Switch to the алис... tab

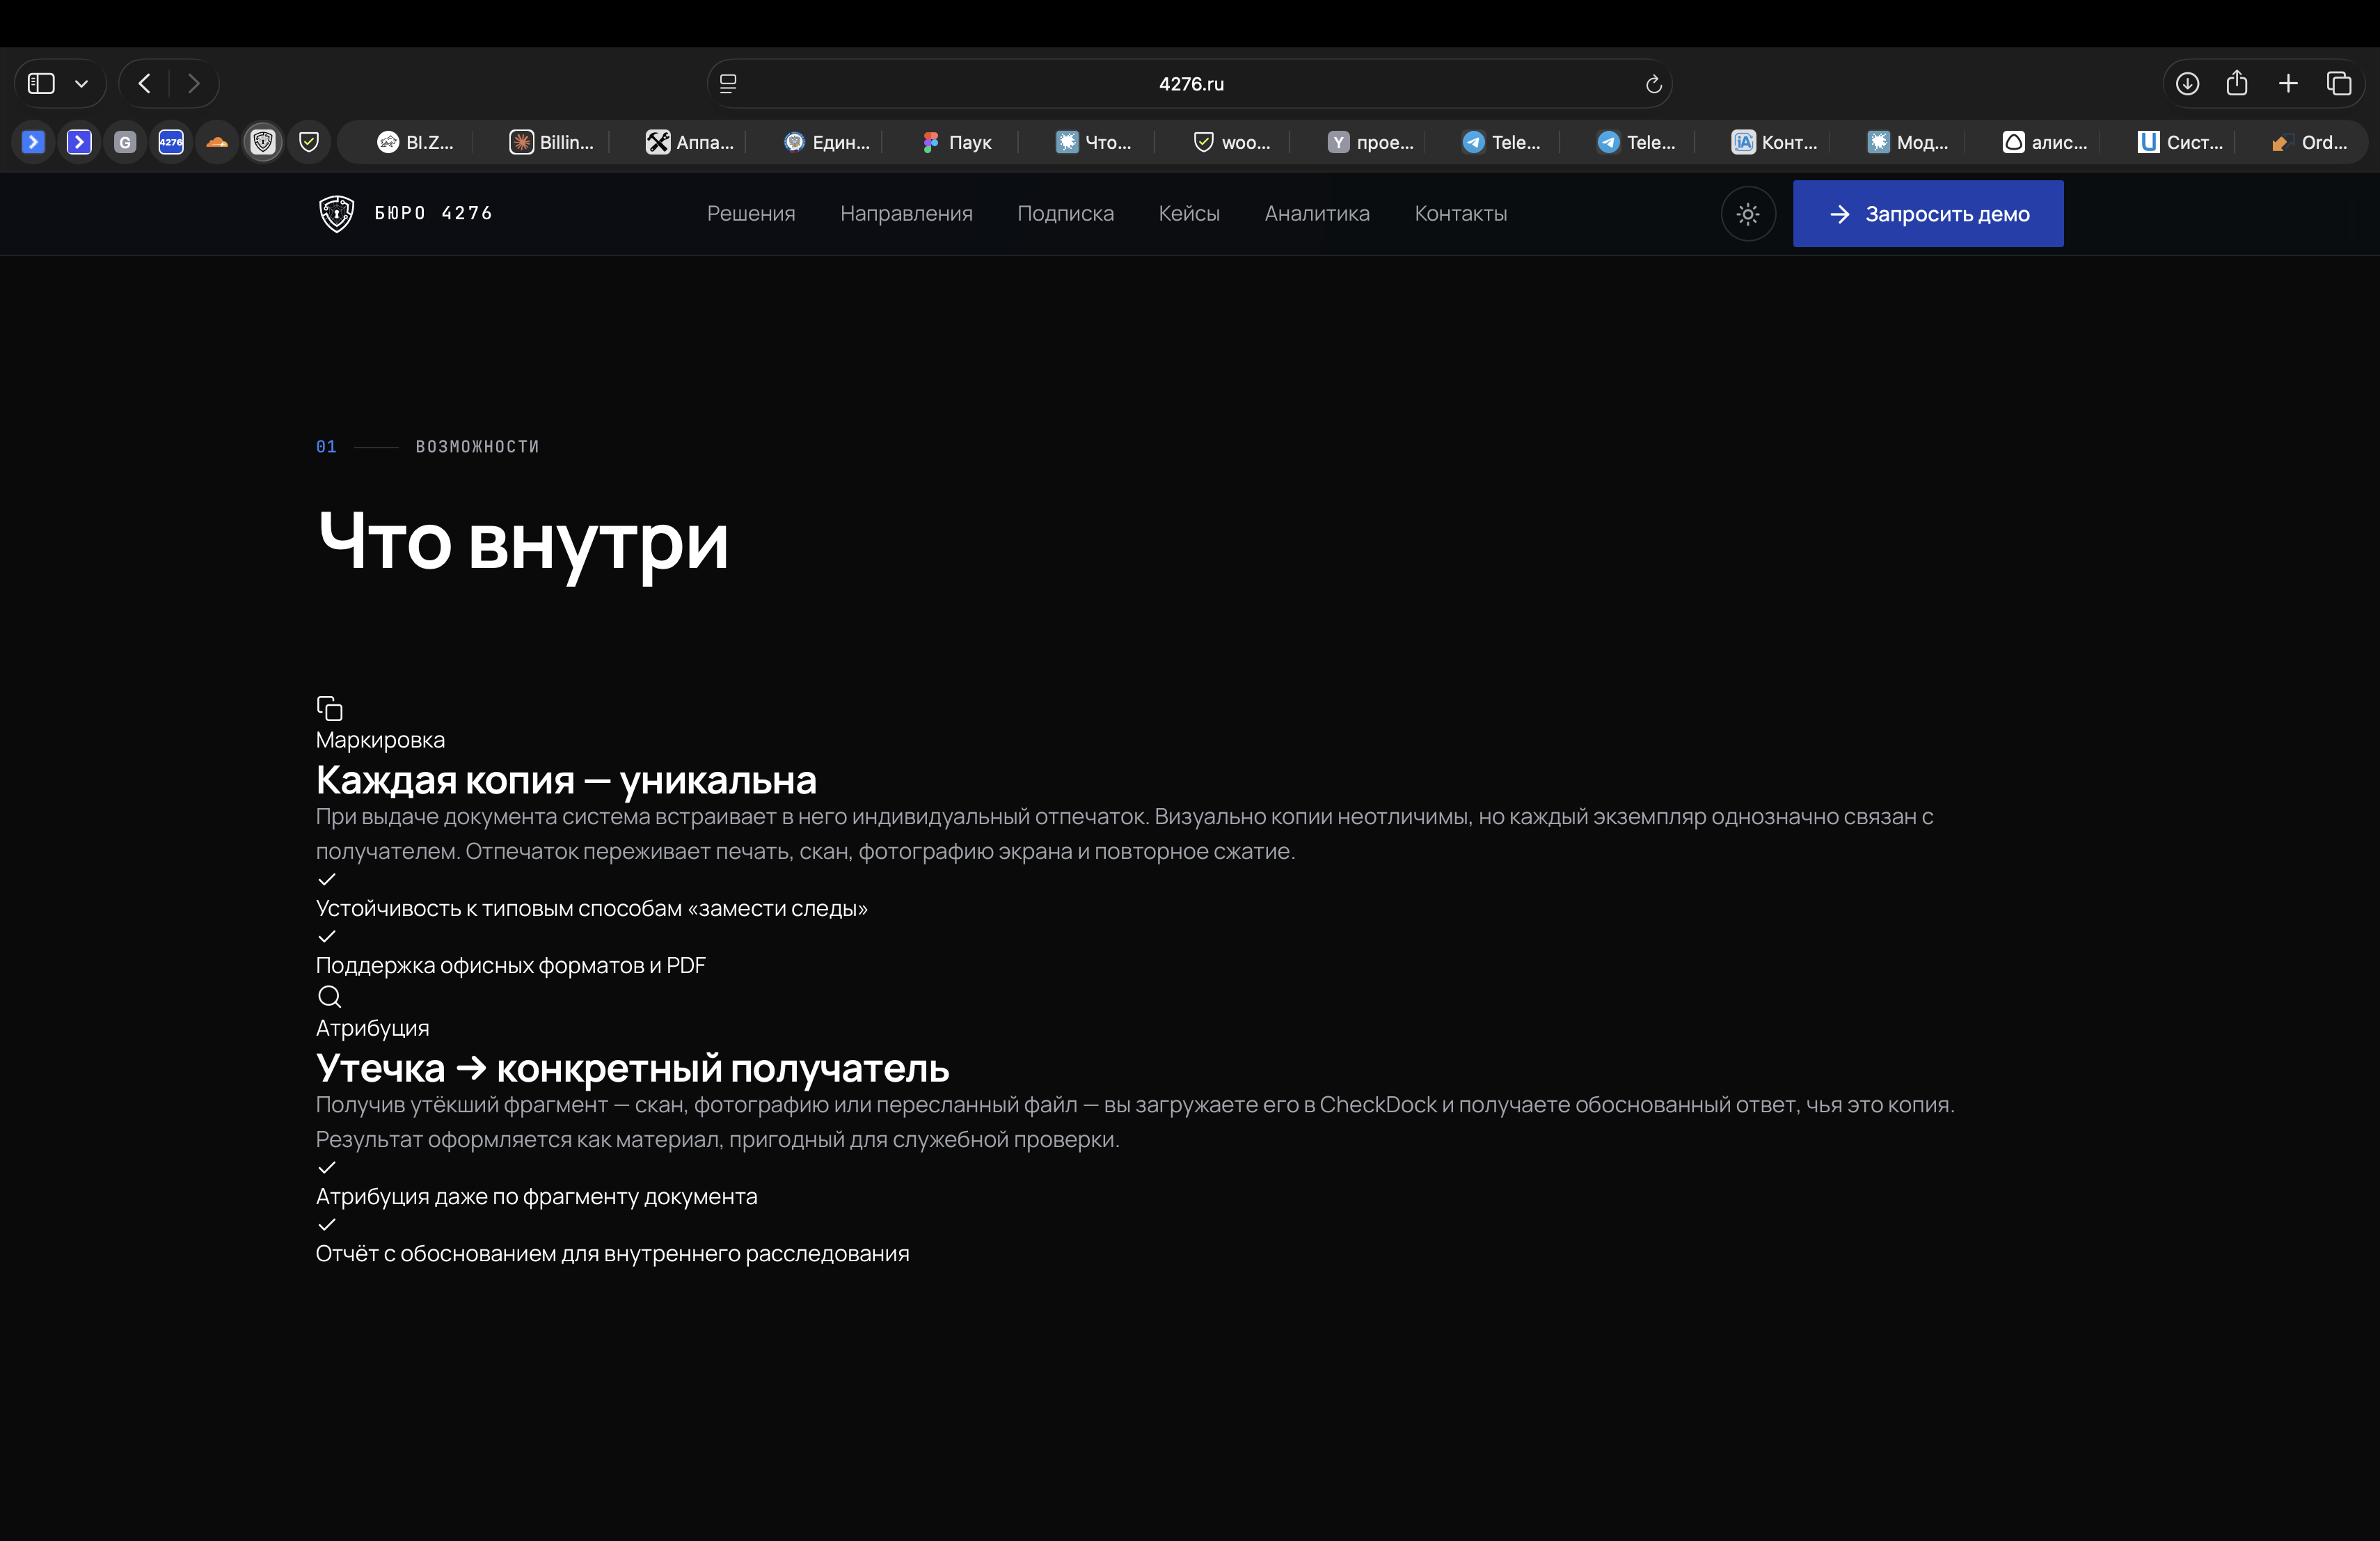pos(2044,142)
